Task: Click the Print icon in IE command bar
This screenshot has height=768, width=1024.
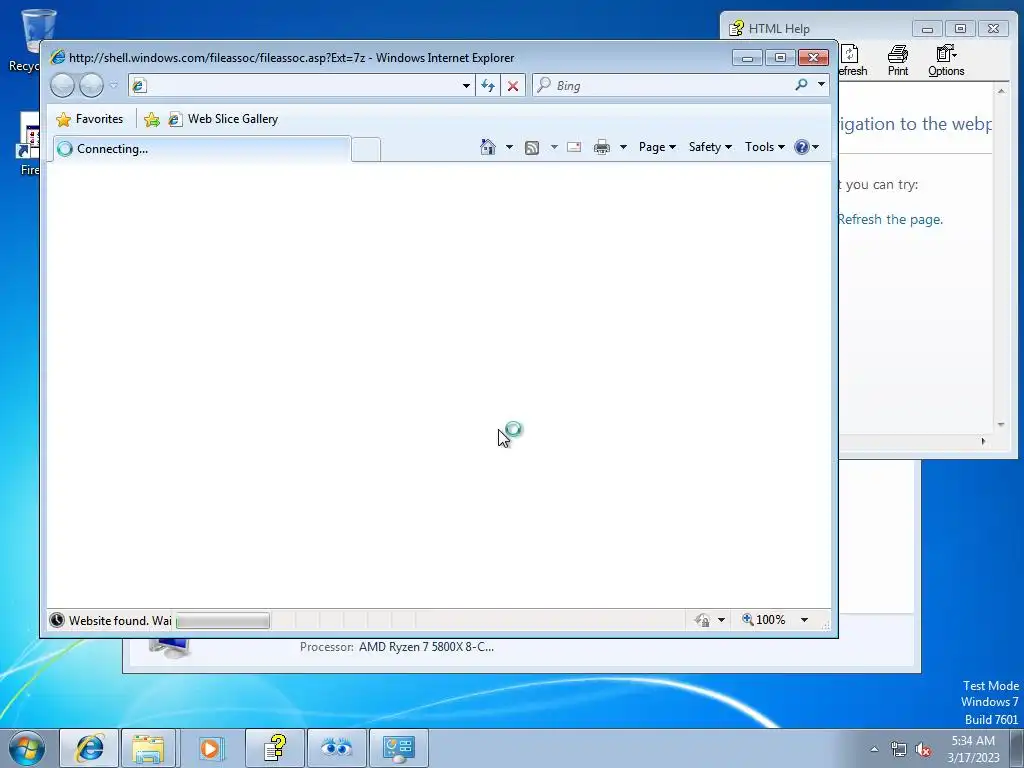Action: 601,147
